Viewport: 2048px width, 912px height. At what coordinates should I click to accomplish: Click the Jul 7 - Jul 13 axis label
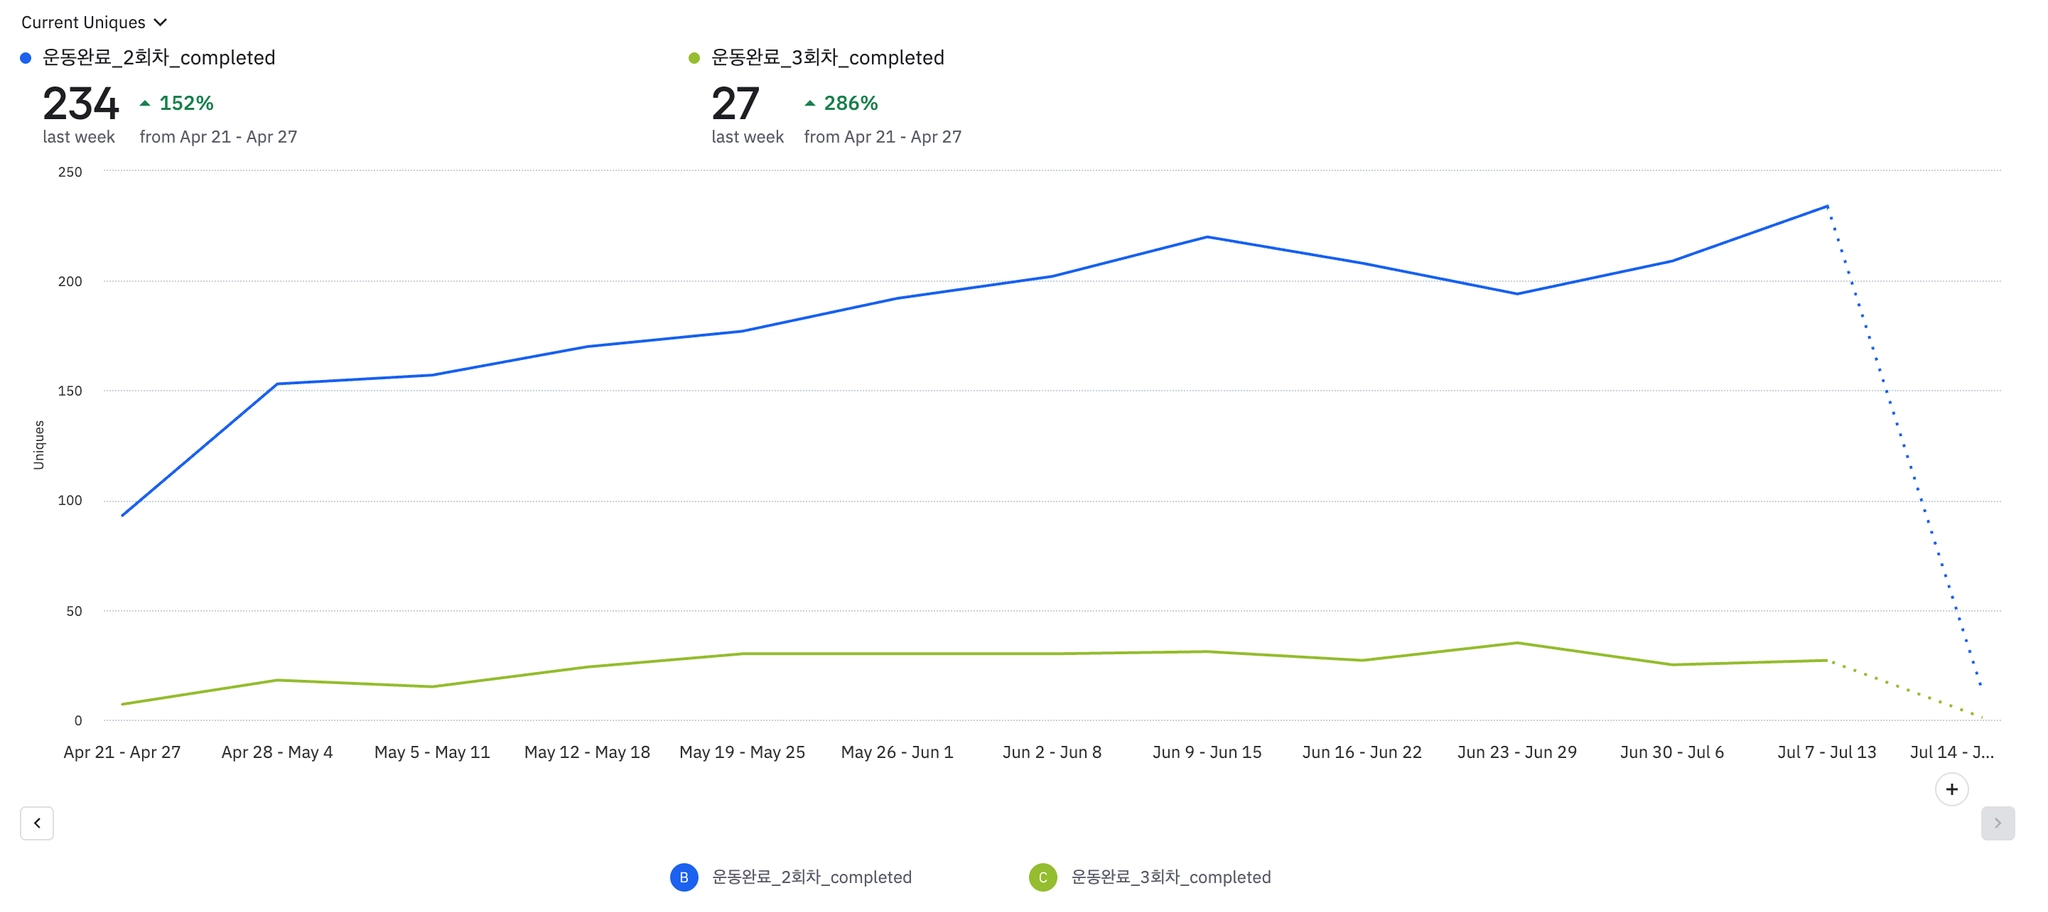[1826, 752]
